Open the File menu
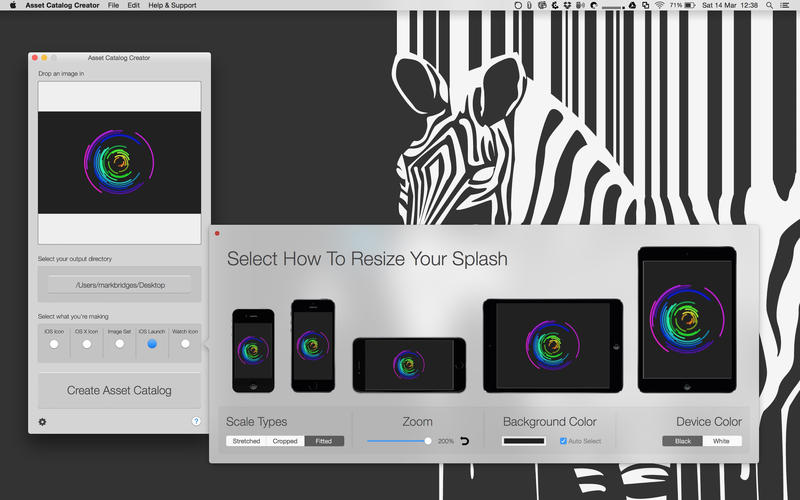Screen dimensions: 800x500 (x=113, y=5)
